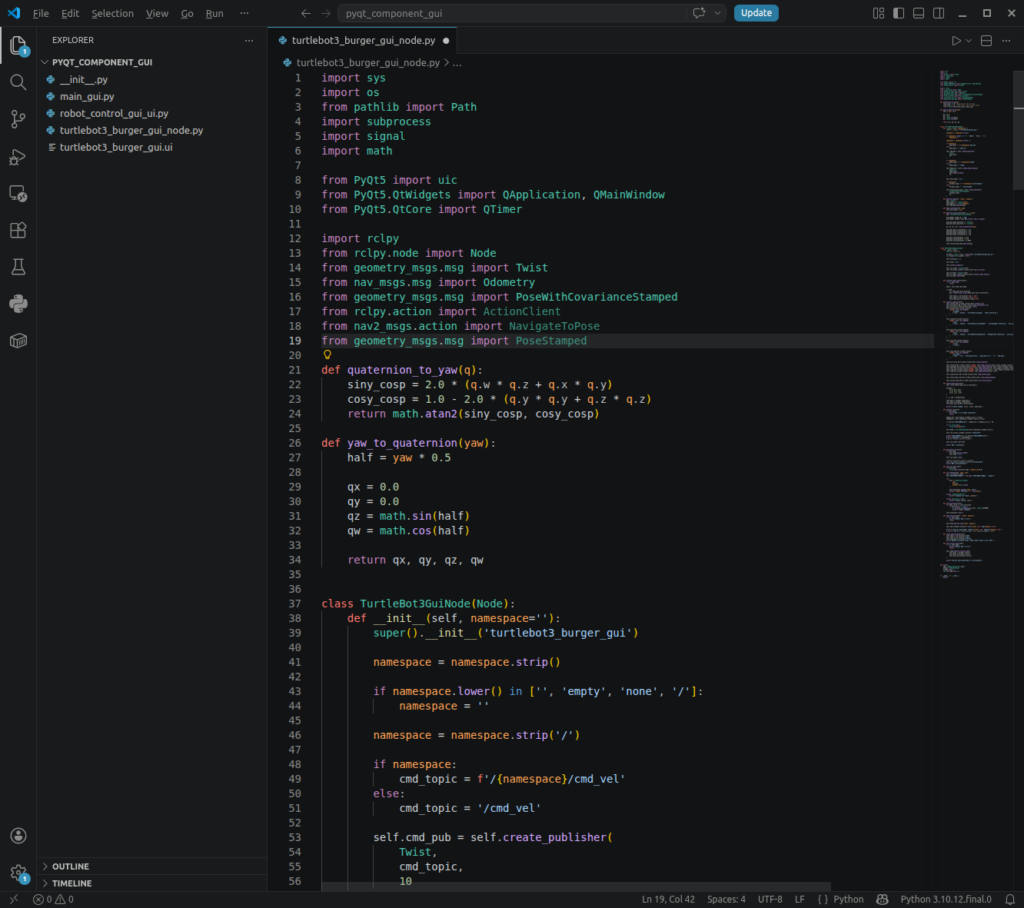This screenshot has width=1024, height=908.
Task: Click the minimap code overview
Action: pos(976,323)
